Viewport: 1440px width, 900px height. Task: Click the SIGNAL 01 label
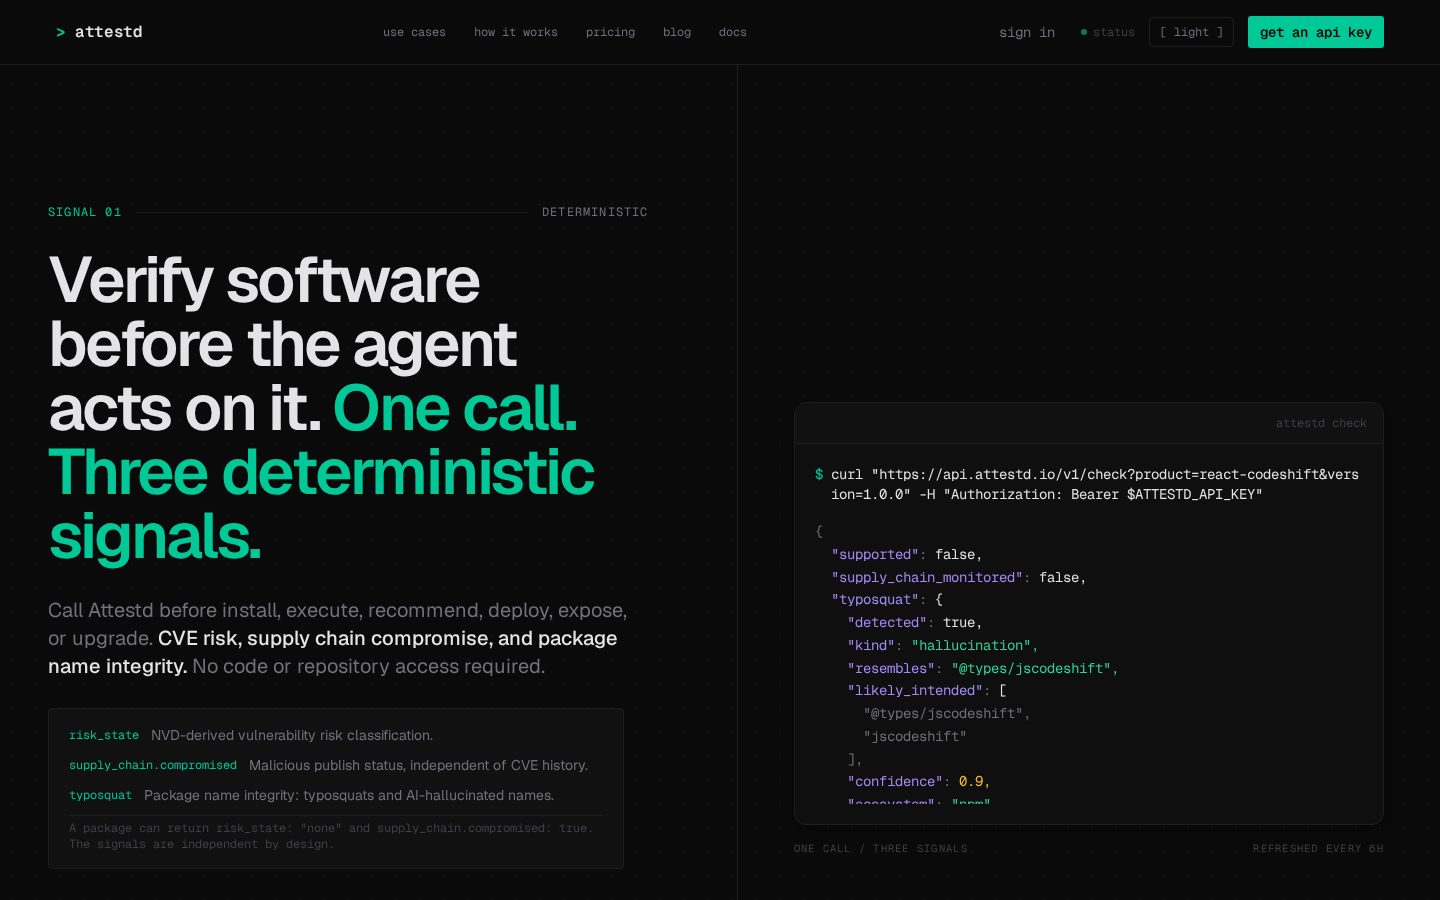[x=85, y=212]
